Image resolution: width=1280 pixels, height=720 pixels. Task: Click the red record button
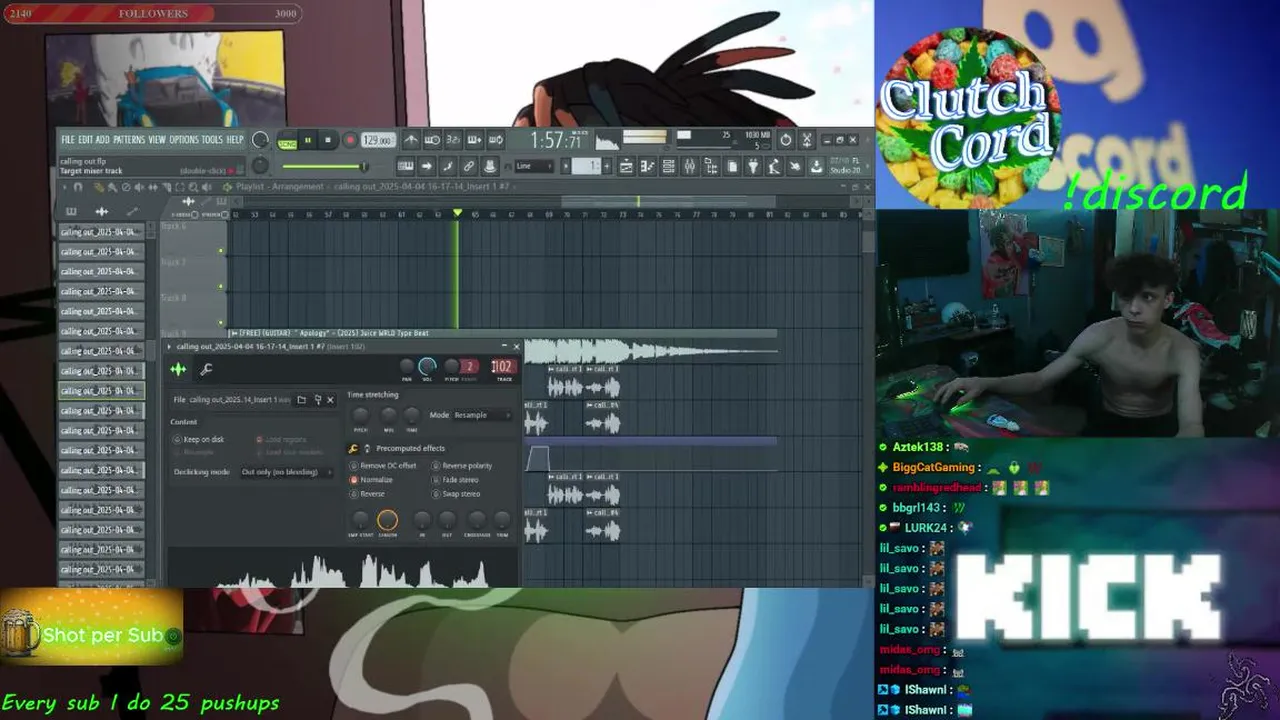pos(350,141)
